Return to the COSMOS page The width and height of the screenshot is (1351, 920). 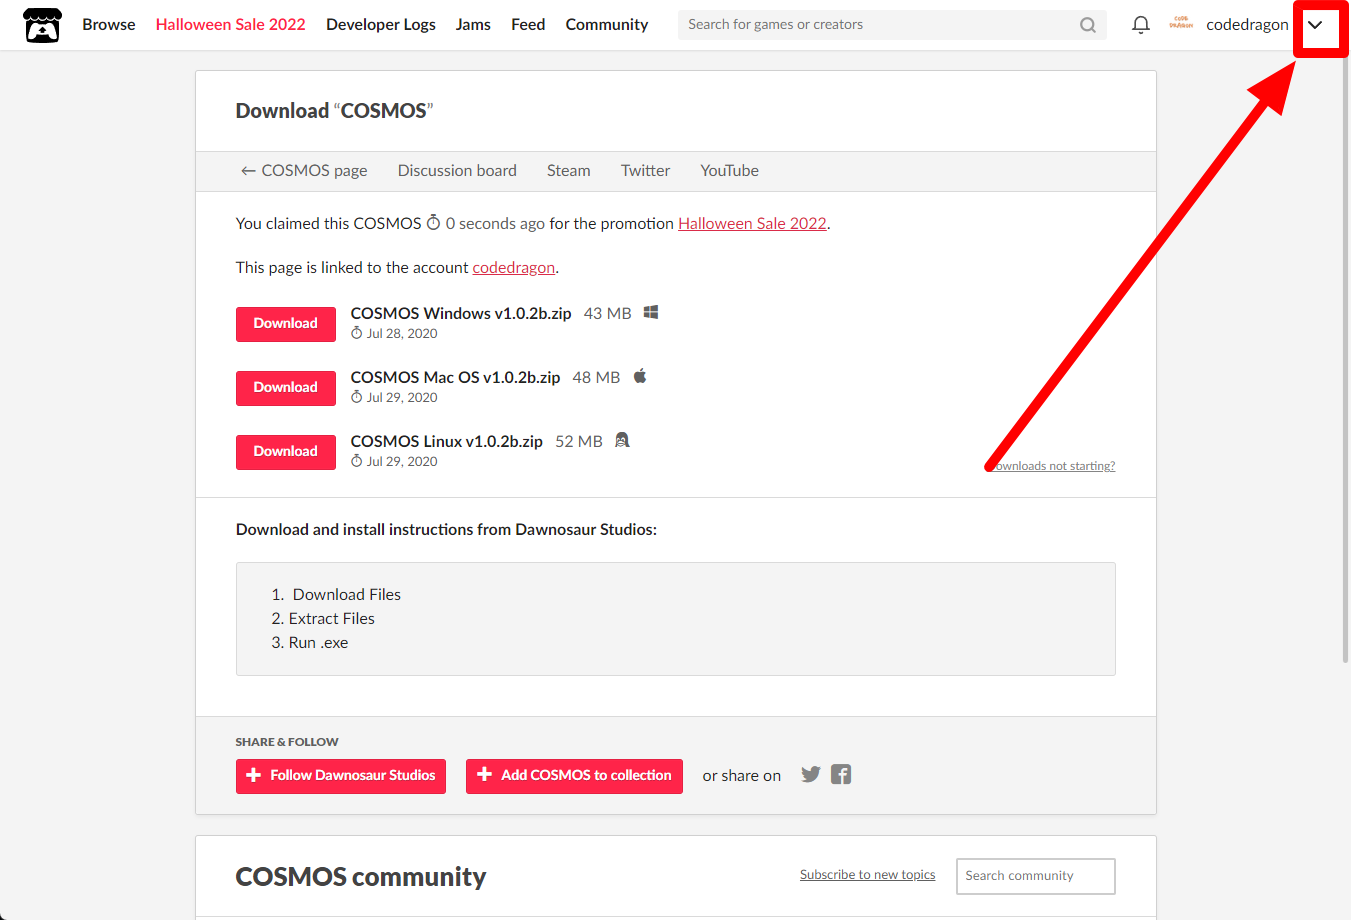304,171
